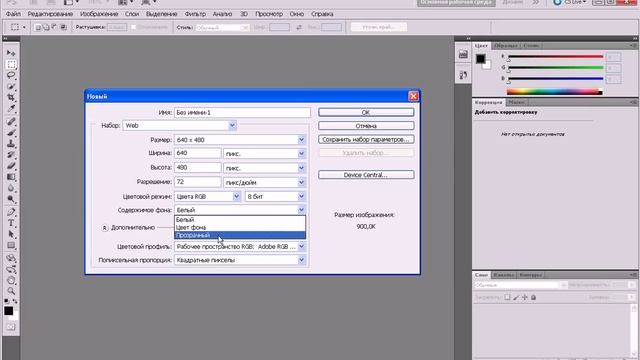The width and height of the screenshot is (640, 360).
Task: Switch to the Каналы tab
Action: (x=503, y=275)
